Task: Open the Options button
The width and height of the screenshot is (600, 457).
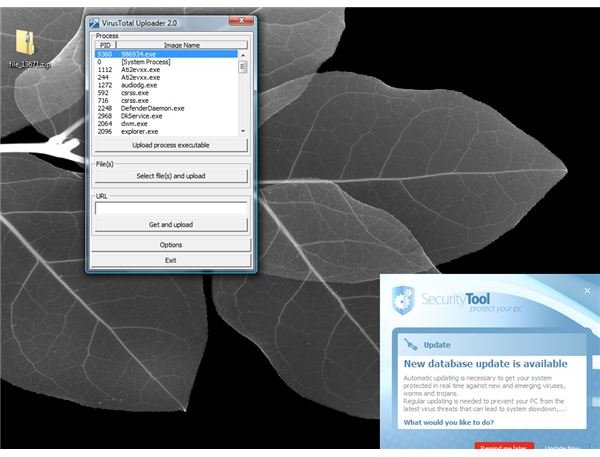Action: coord(171,245)
